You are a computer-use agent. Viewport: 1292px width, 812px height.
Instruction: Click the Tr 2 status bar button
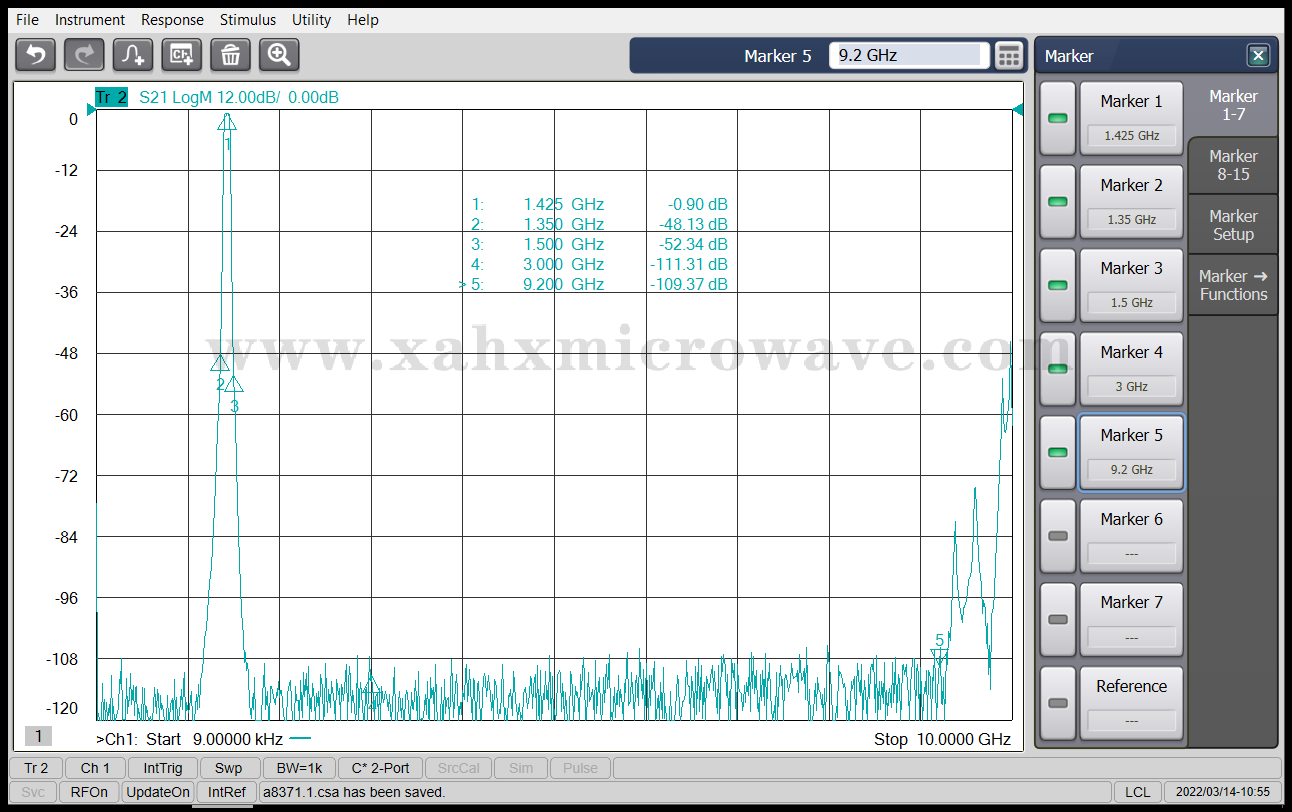(x=36, y=768)
